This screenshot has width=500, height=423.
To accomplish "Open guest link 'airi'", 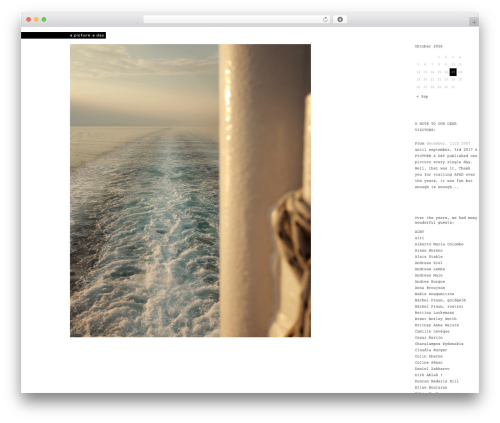I will (x=419, y=238).
